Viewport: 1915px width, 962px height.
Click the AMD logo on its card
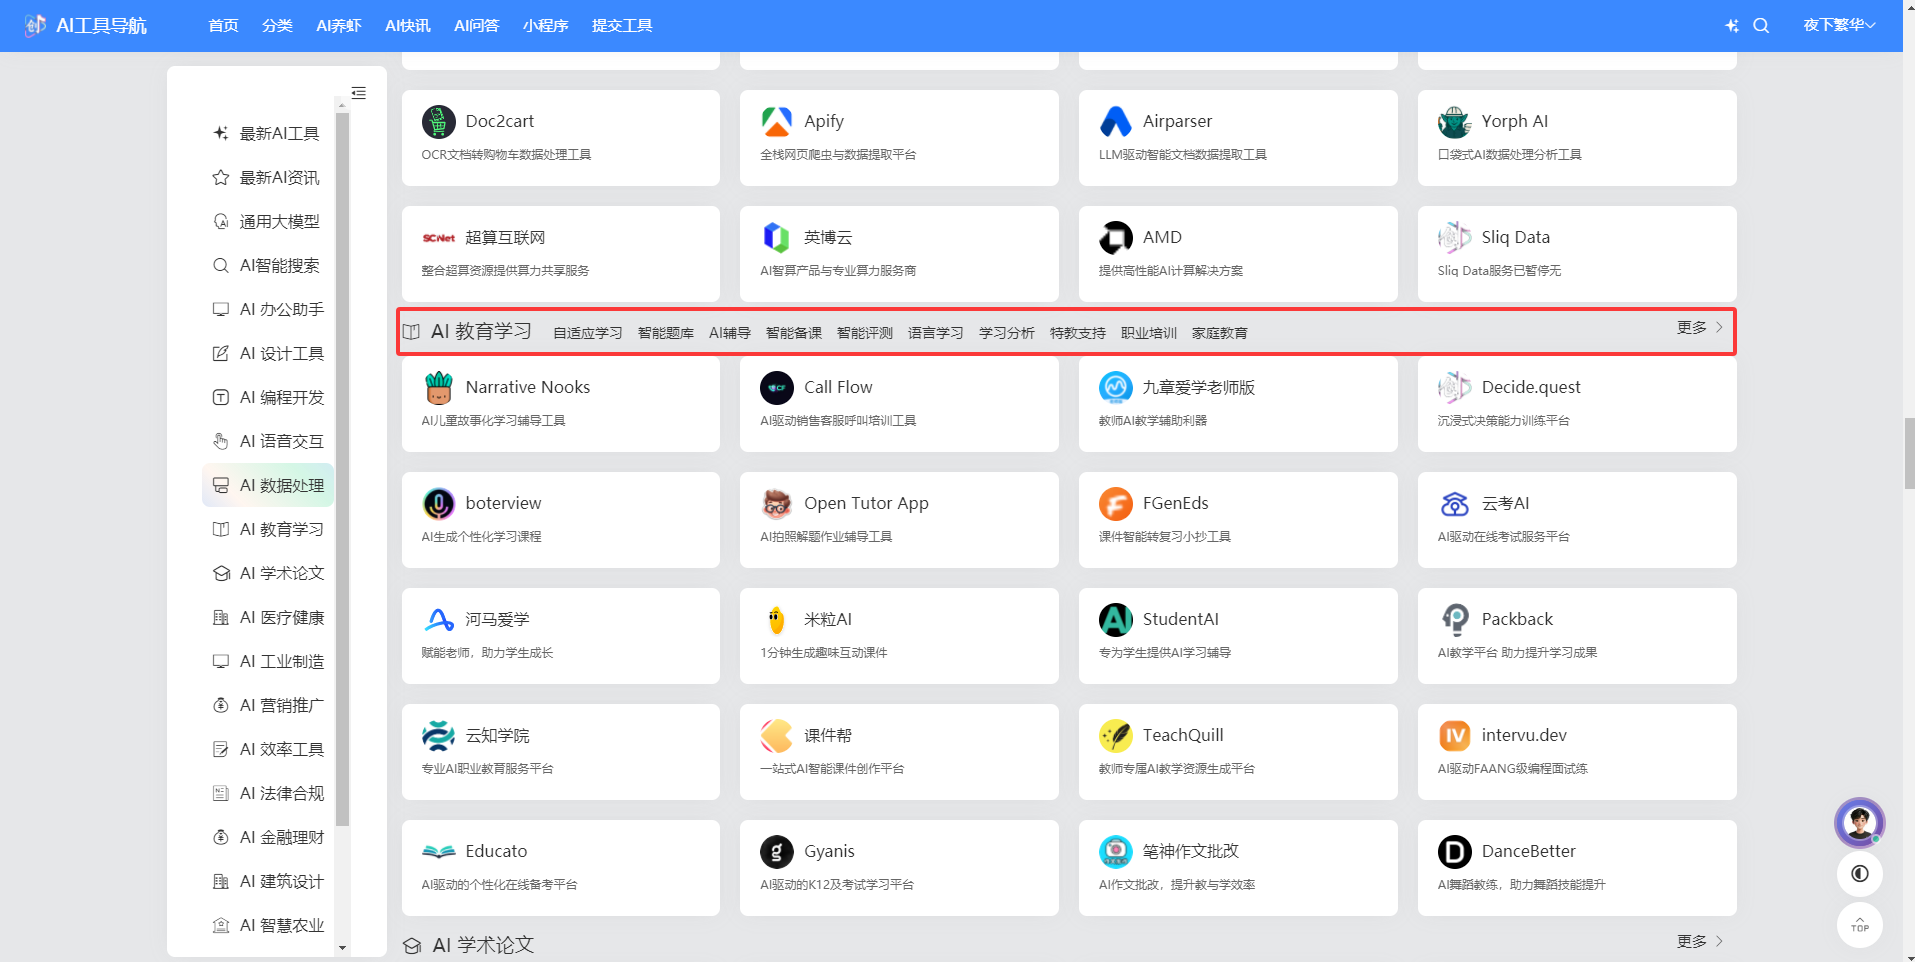pos(1115,237)
